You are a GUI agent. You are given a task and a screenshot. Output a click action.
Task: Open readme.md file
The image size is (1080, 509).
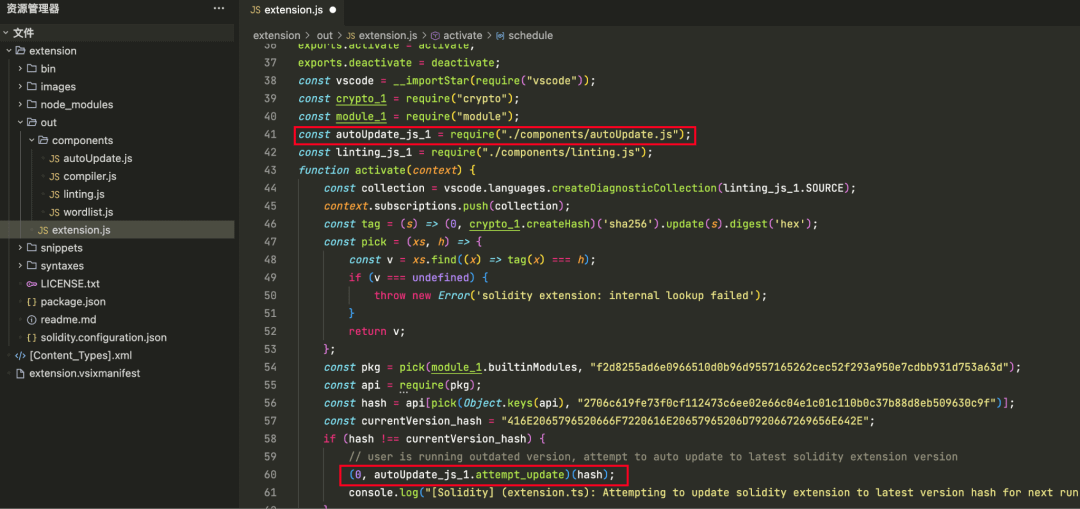coord(68,320)
